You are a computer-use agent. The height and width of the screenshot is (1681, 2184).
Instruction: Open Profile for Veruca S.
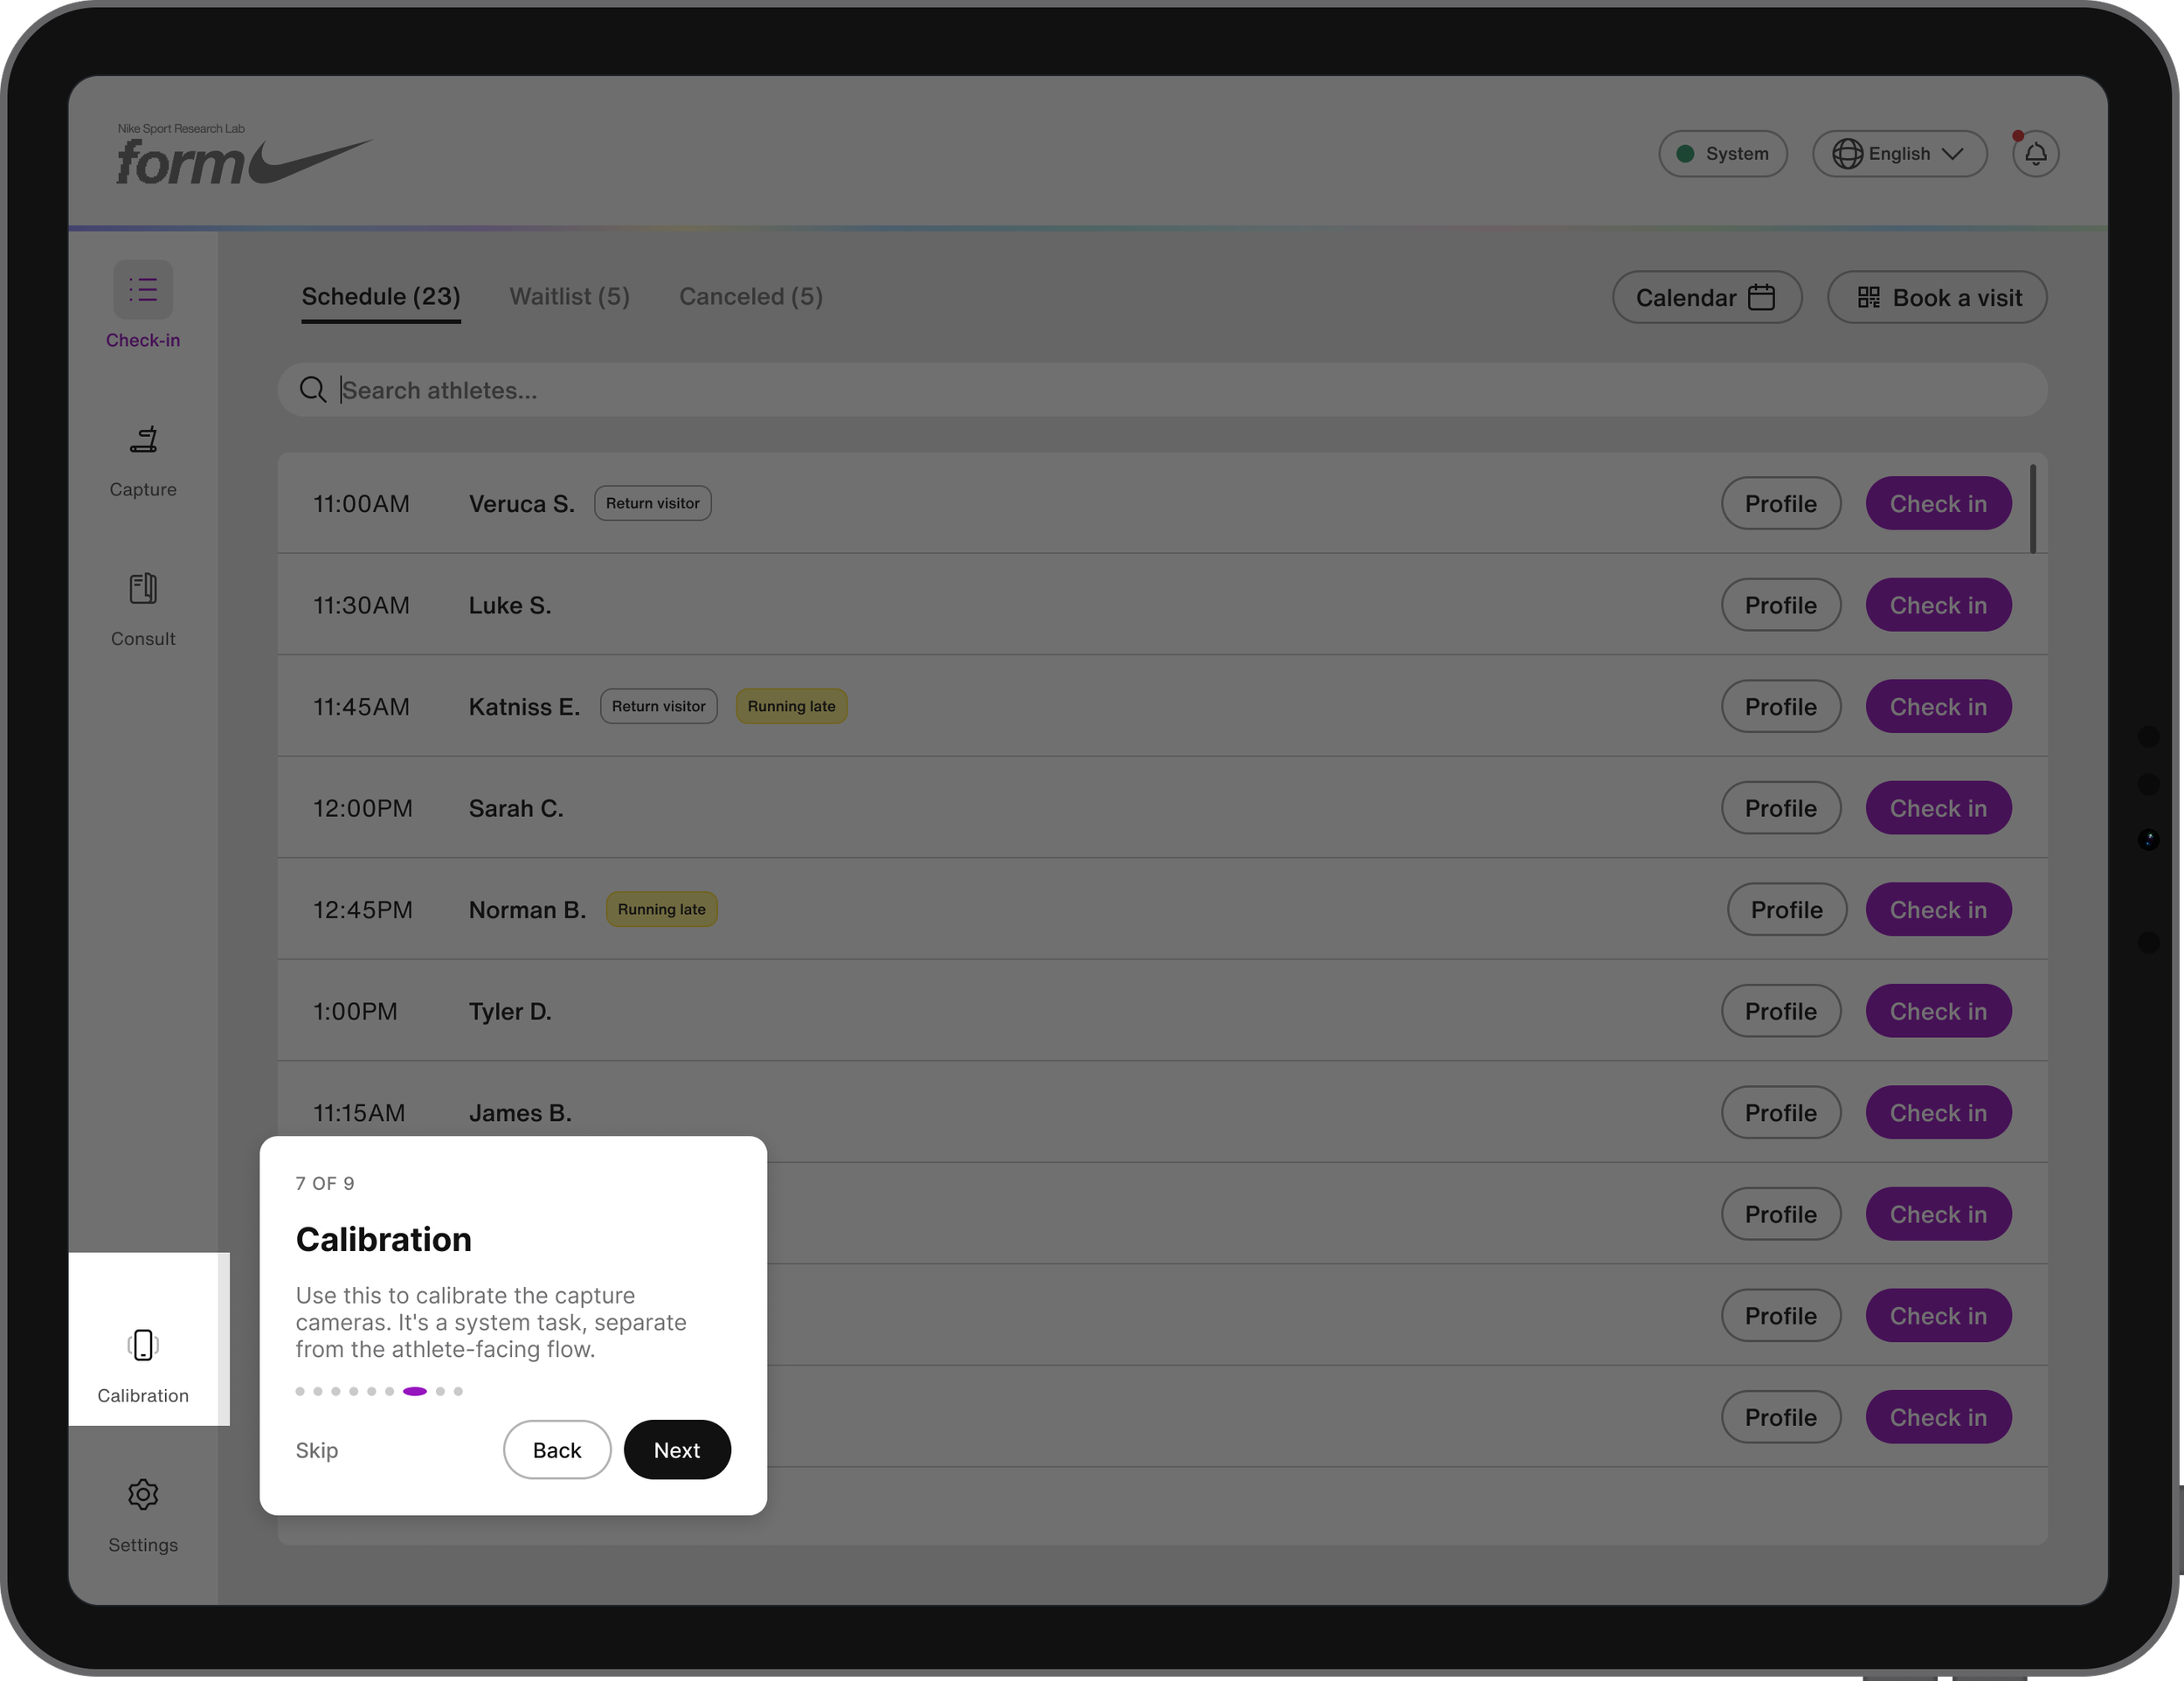[x=1780, y=503]
